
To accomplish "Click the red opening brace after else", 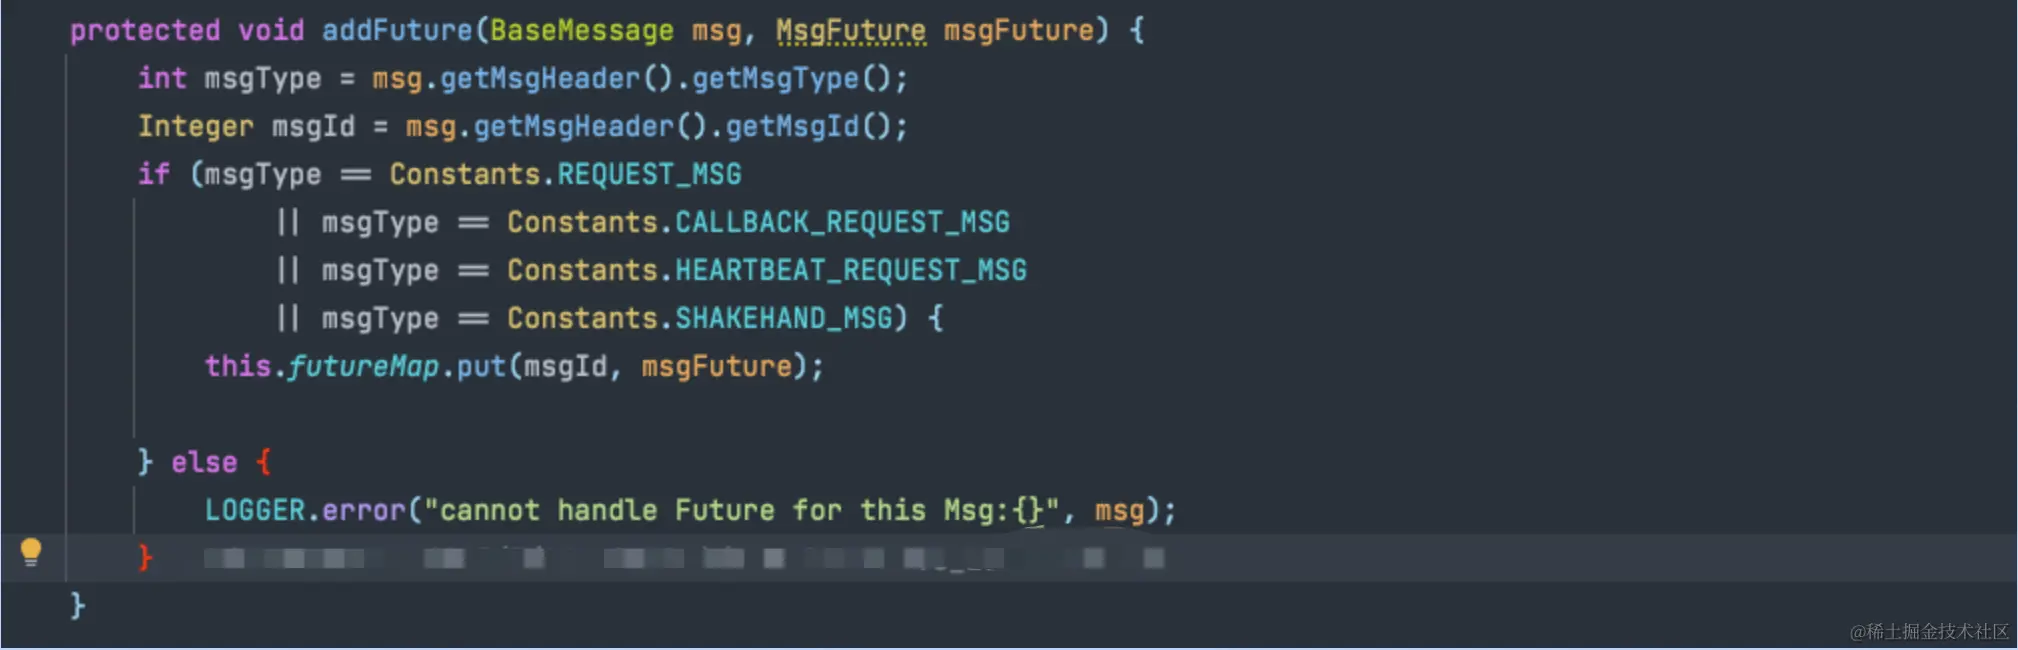I will tap(263, 462).
